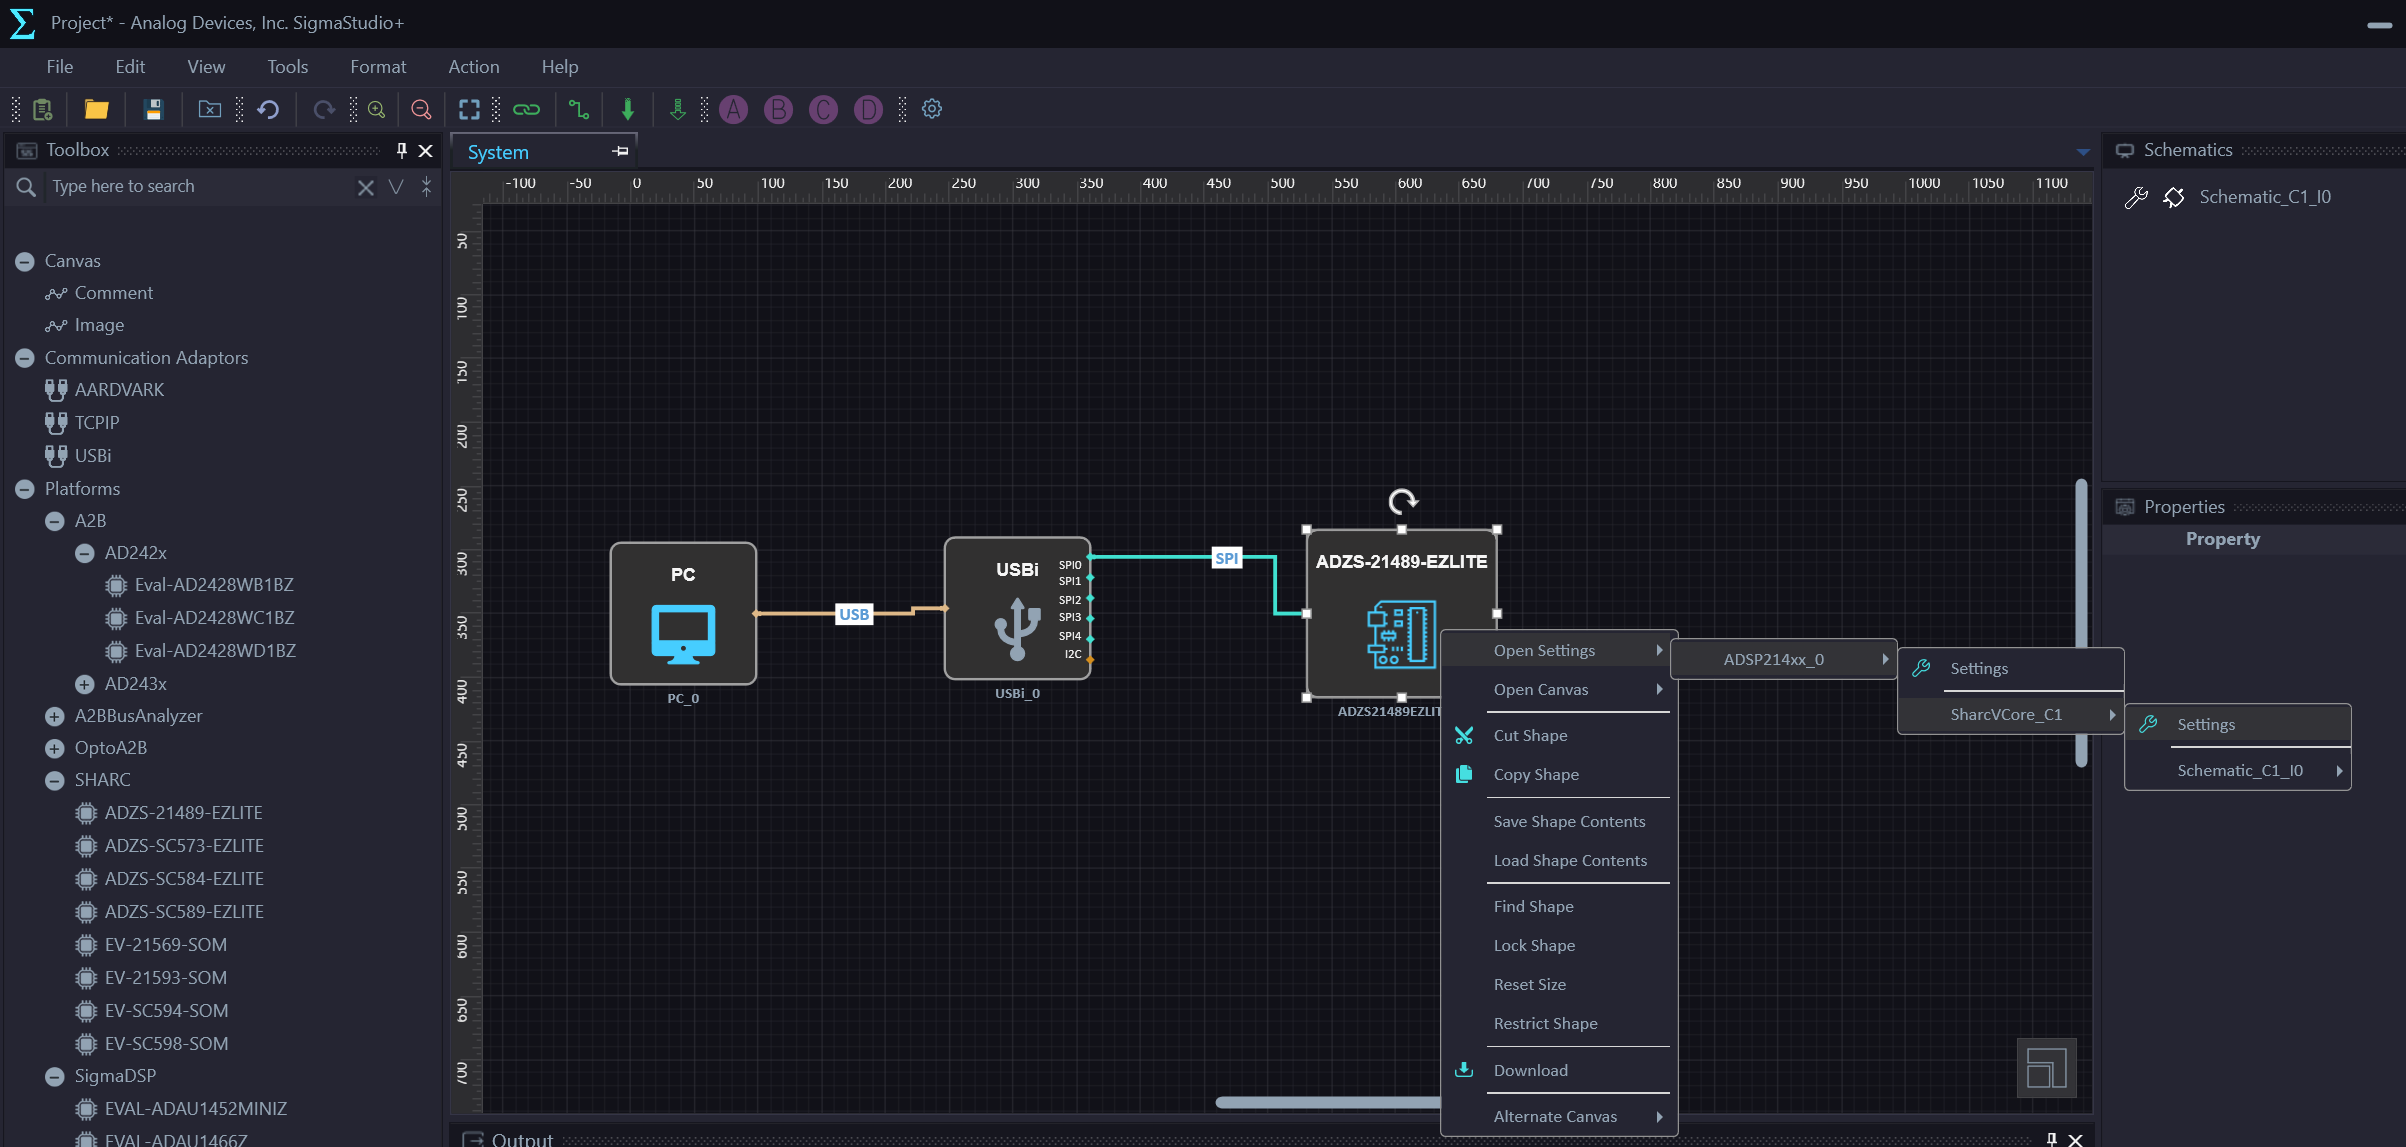Collapse the Communication Adaptors group
The width and height of the screenshot is (2406, 1147).
tap(25, 358)
